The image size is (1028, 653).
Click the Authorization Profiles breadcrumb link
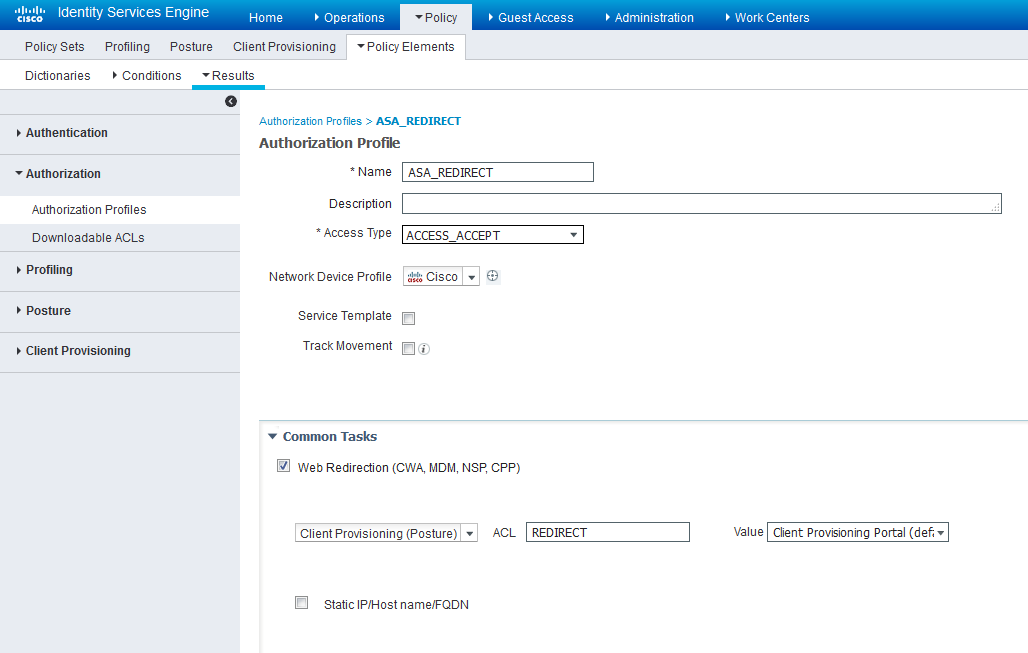pyautogui.click(x=310, y=121)
